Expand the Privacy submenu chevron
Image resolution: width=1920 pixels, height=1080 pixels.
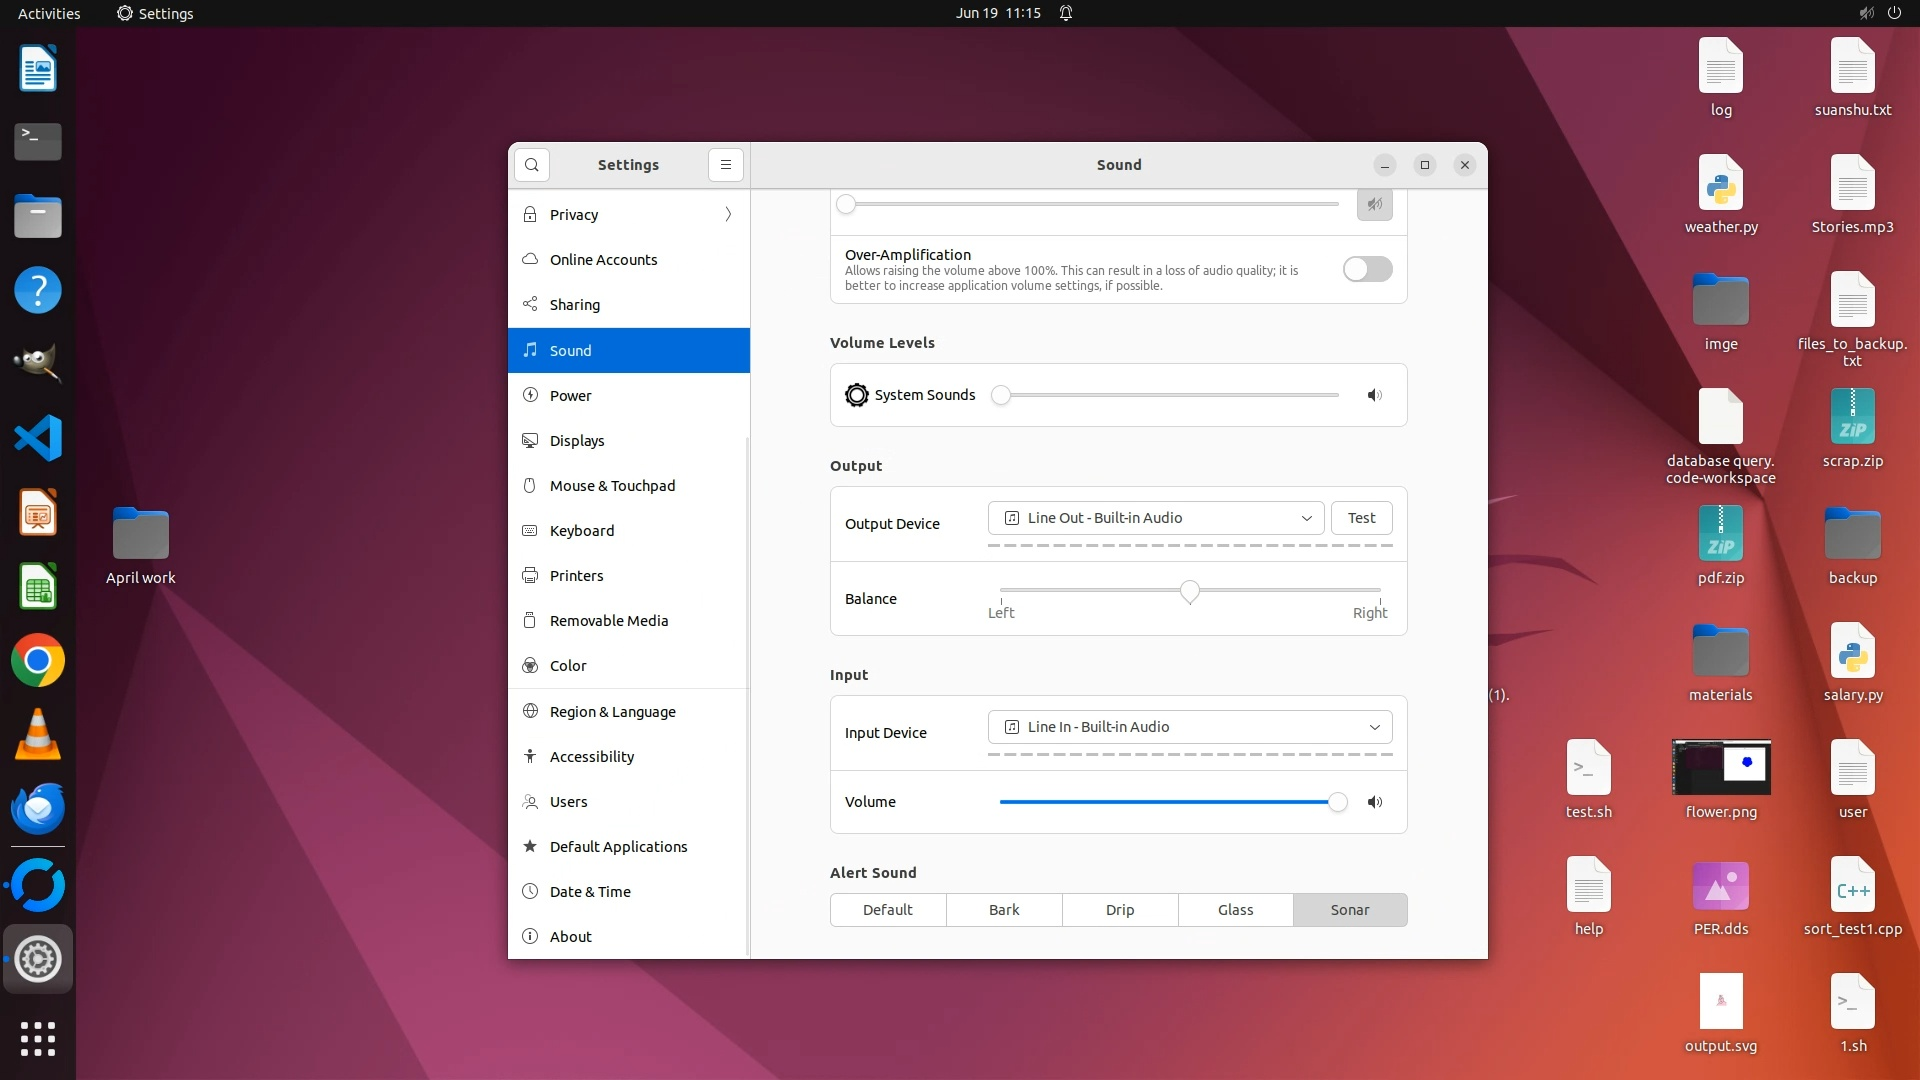(x=728, y=215)
